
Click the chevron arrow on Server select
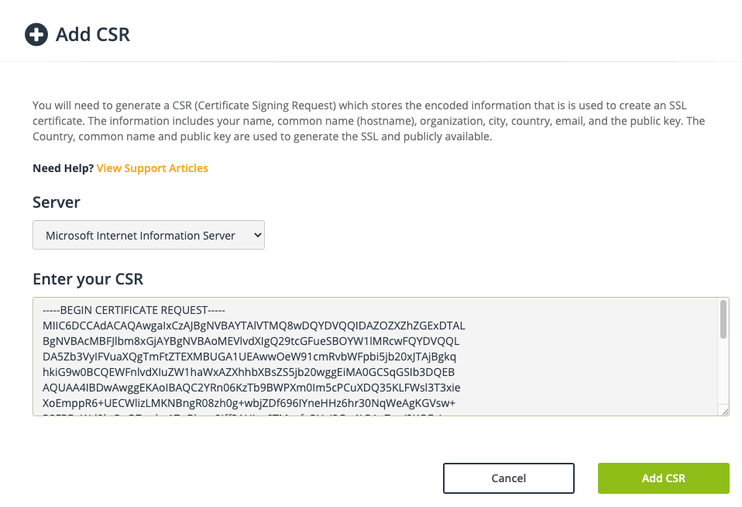(x=257, y=235)
